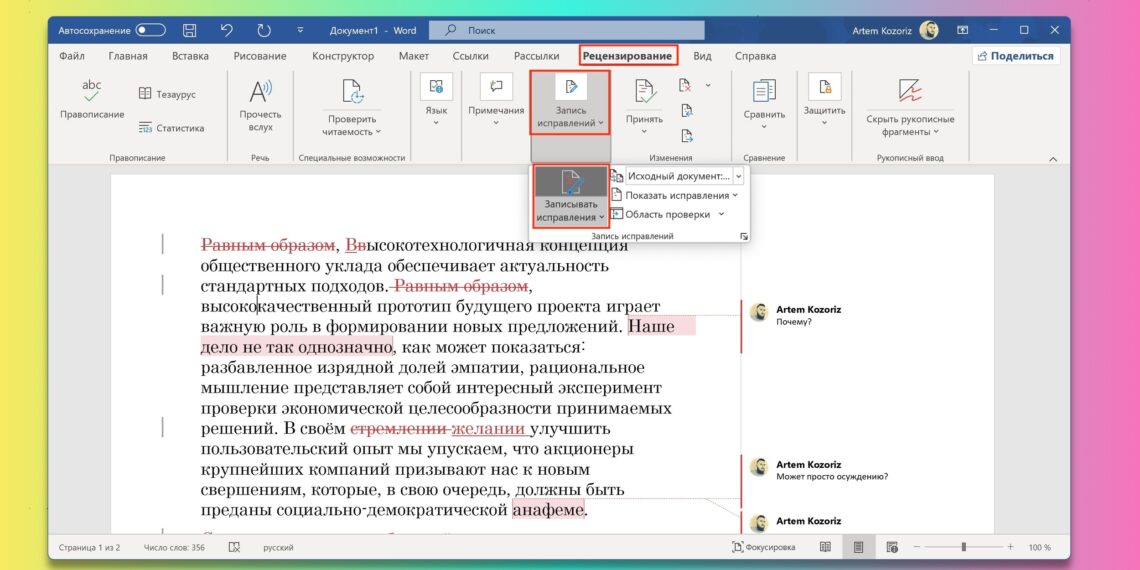
Task: Click the Правописание spell check icon
Action: pyautogui.click(x=92, y=92)
